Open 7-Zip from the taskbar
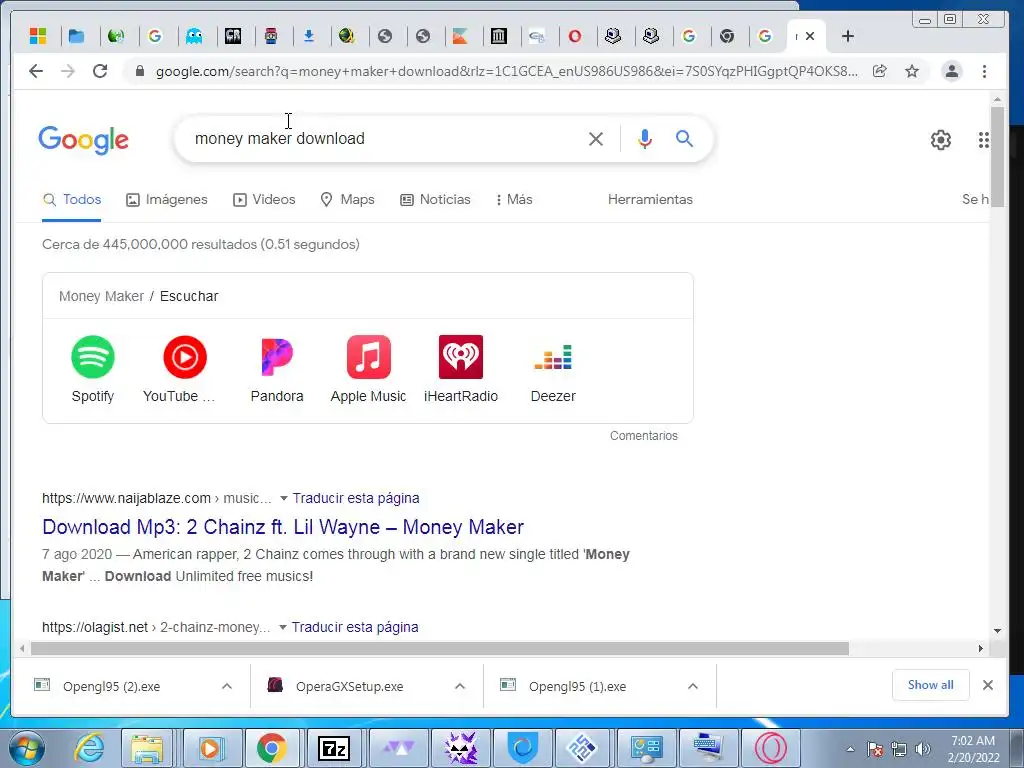The width and height of the screenshot is (1024, 768). tap(333, 748)
